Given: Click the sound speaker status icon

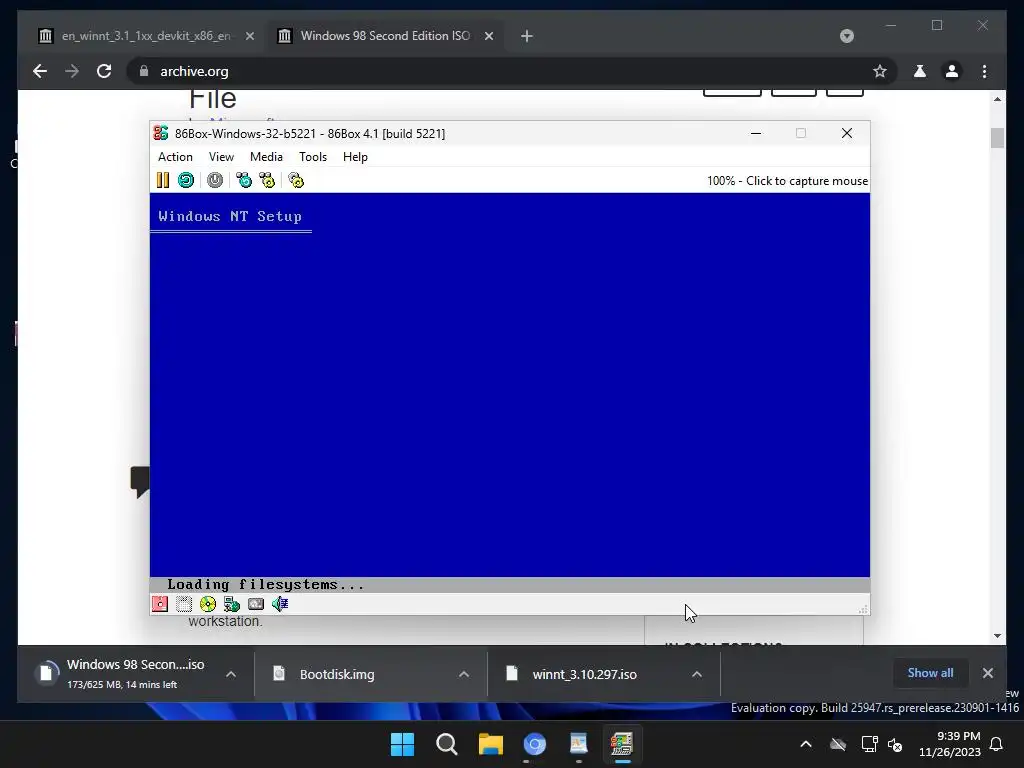Looking at the screenshot, I should coord(280,604).
